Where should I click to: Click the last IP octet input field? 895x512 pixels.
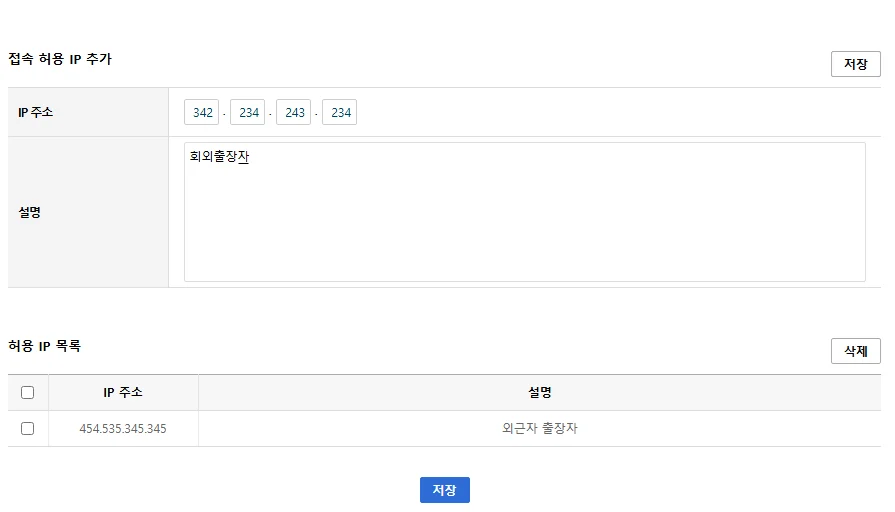[340, 113]
